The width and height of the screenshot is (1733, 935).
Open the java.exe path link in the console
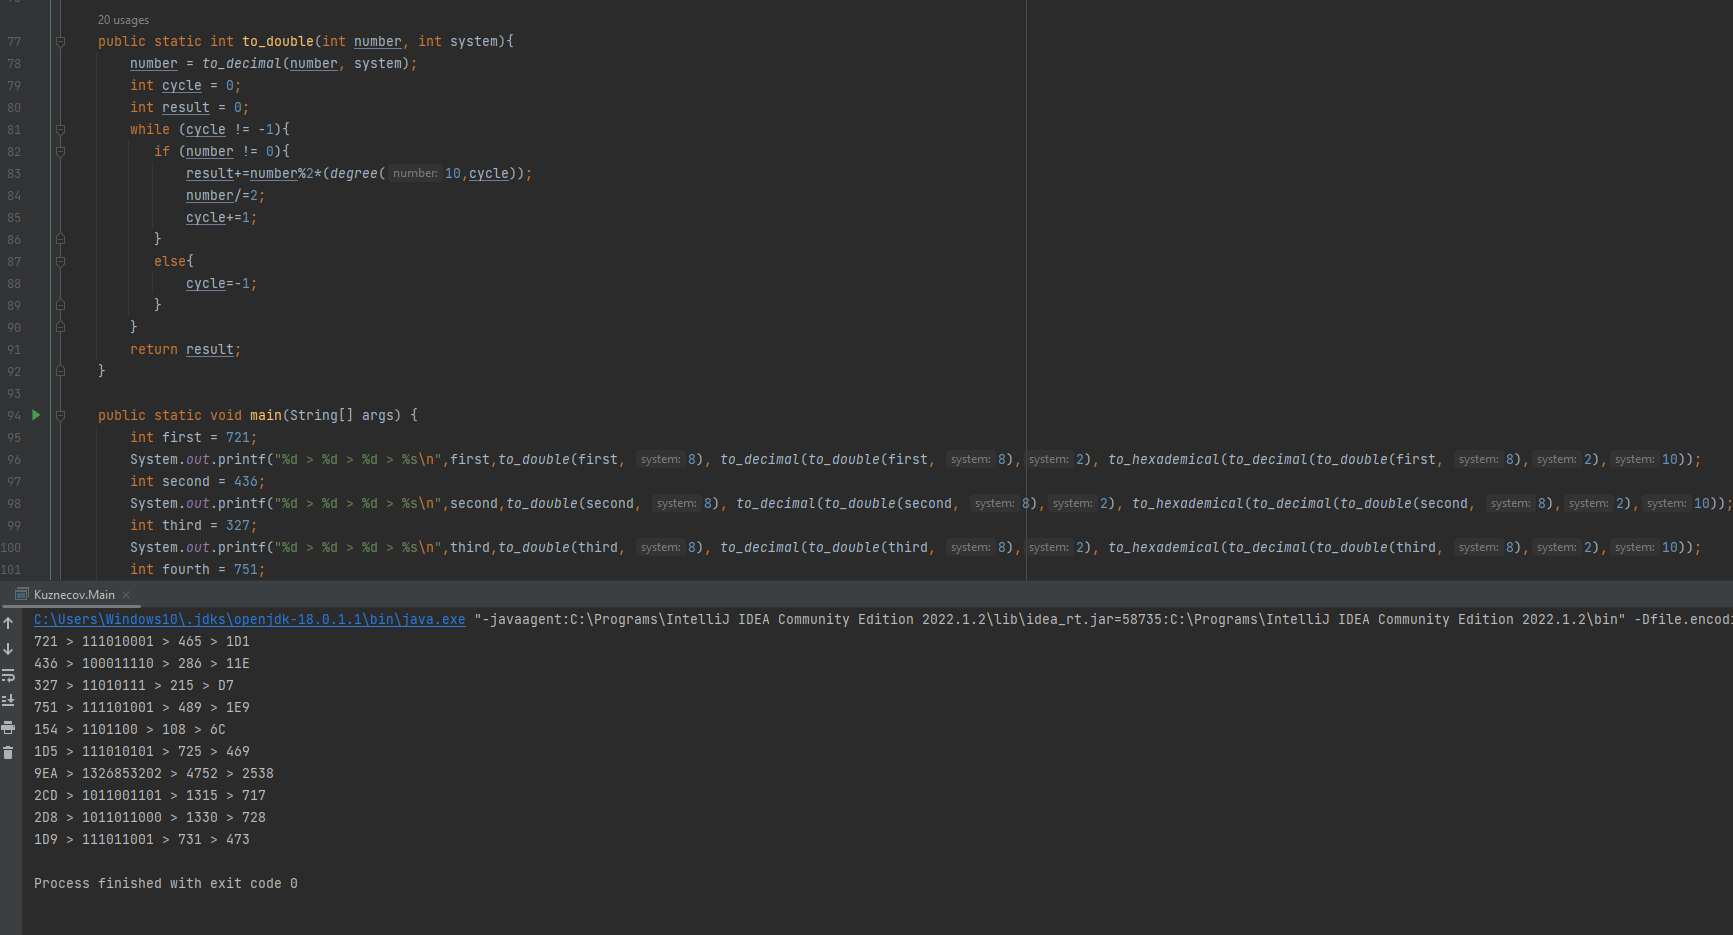point(250,619)
